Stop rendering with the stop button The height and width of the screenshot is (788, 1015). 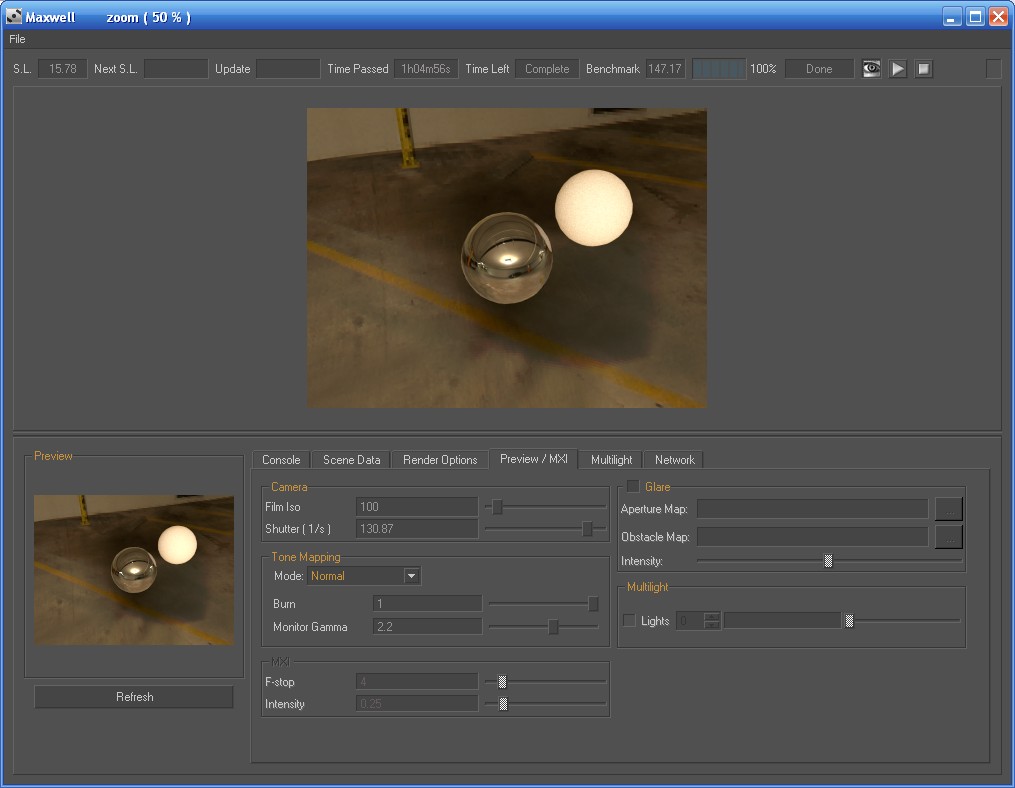[x=924, y=69]
